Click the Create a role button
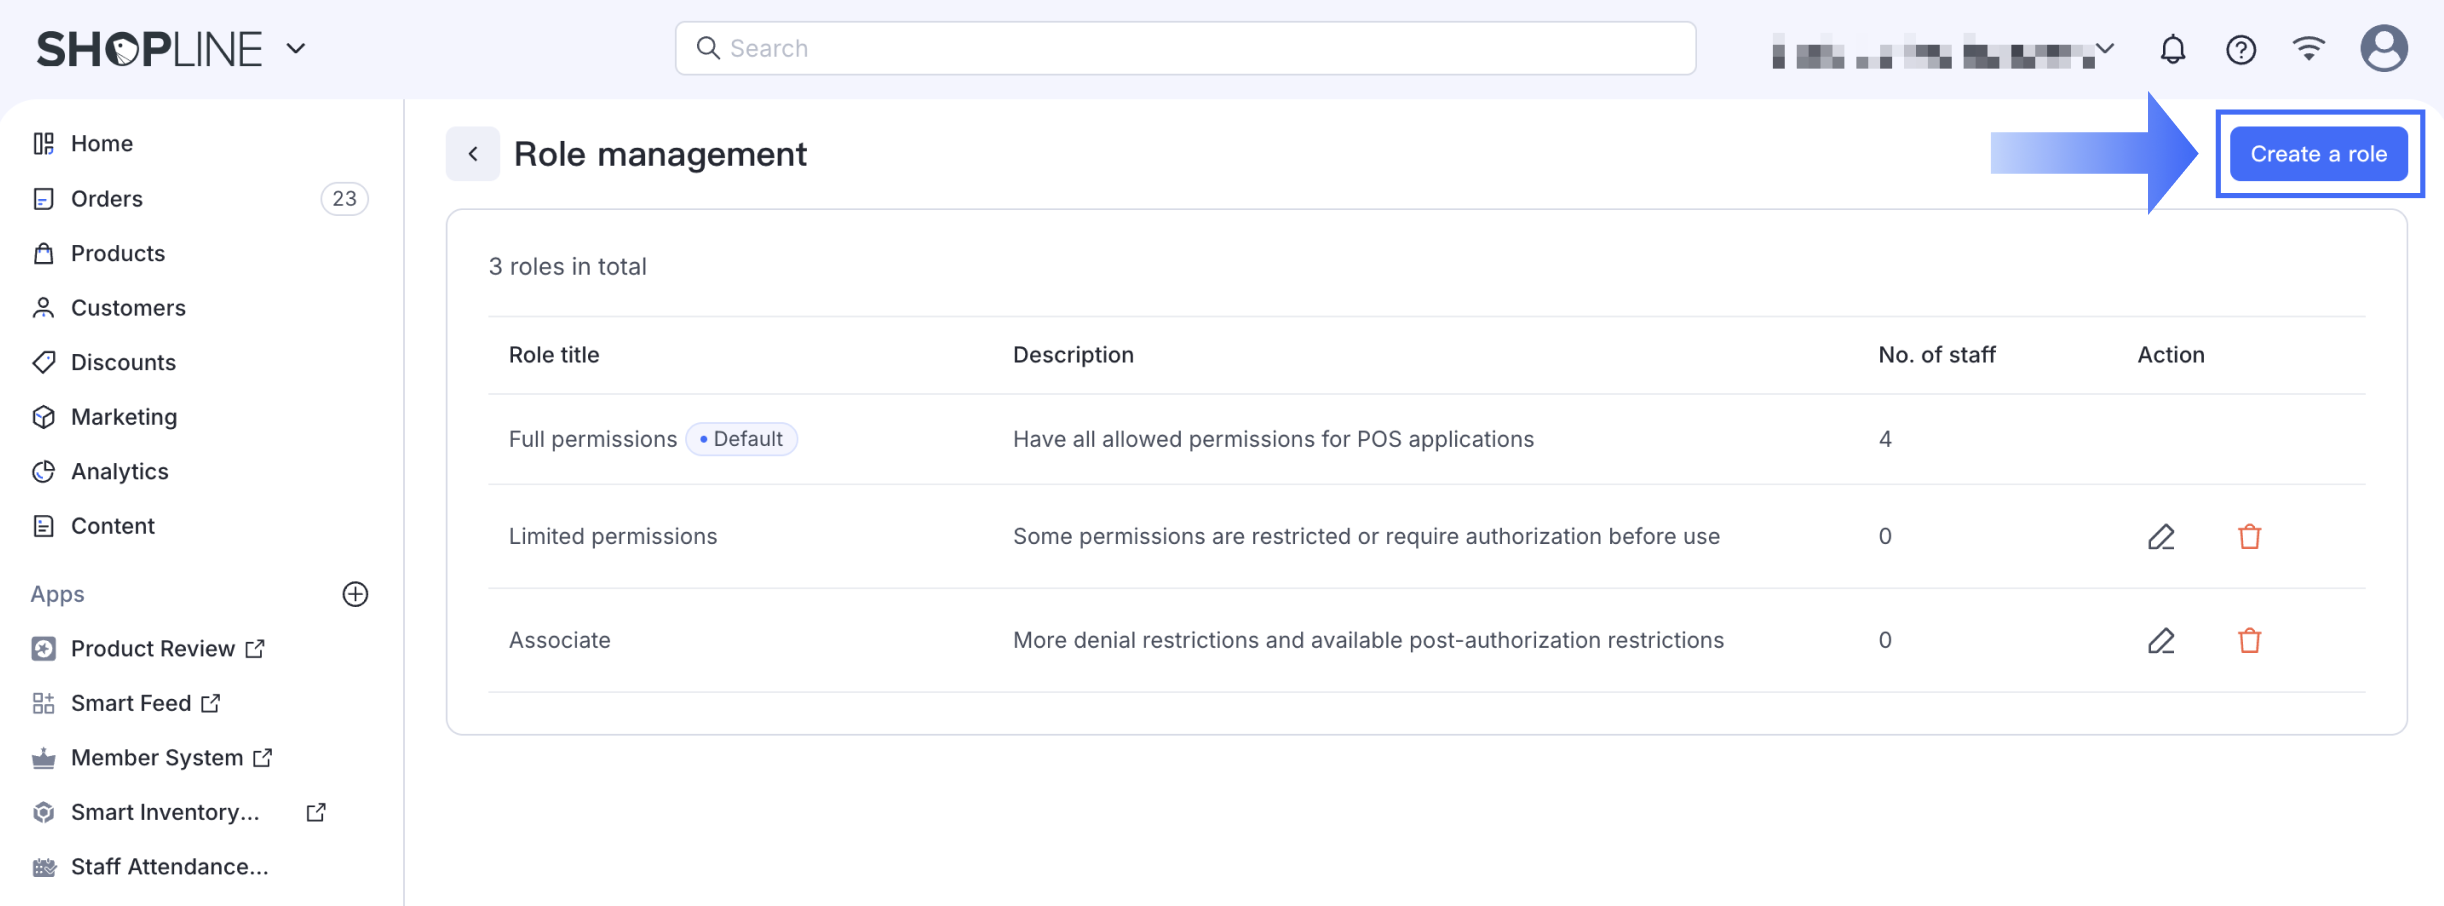The width and height of the screenshot is (2444, 906). pos(2318,154)
